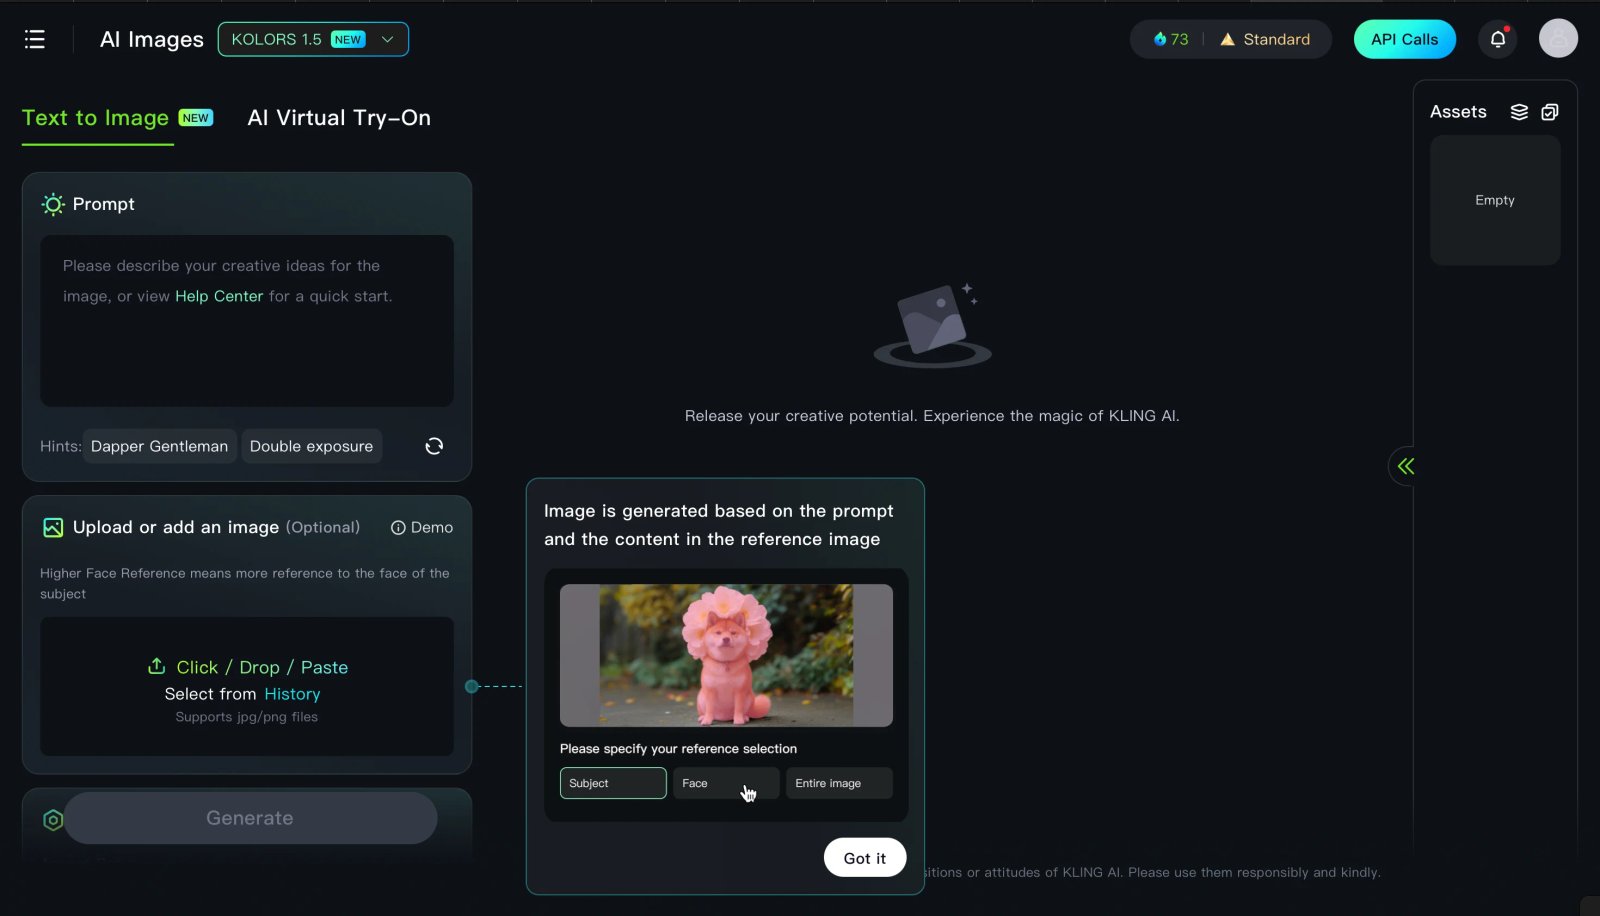This screenshot has width=1600, height=916.
Task: Focus the prompt description text box
Action: [247, 320]
